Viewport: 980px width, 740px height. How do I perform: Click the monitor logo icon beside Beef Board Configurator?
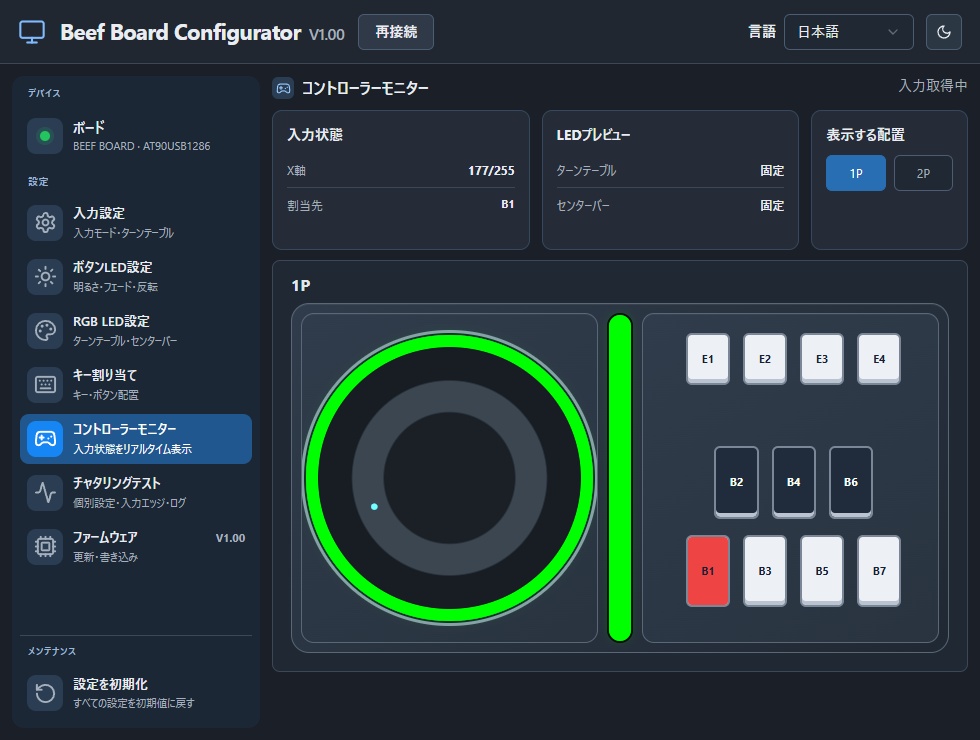(32, 32)
